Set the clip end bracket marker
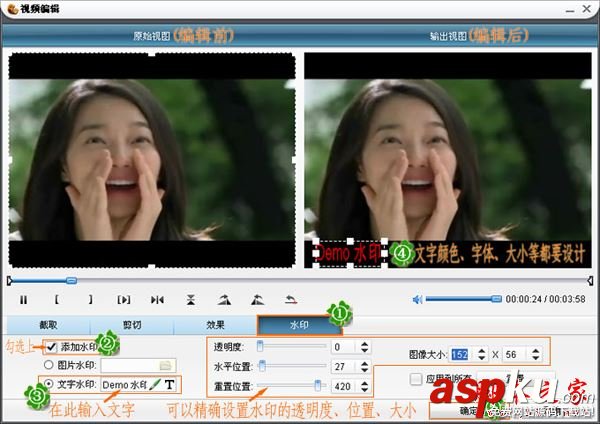 click(x=90, y=299)
